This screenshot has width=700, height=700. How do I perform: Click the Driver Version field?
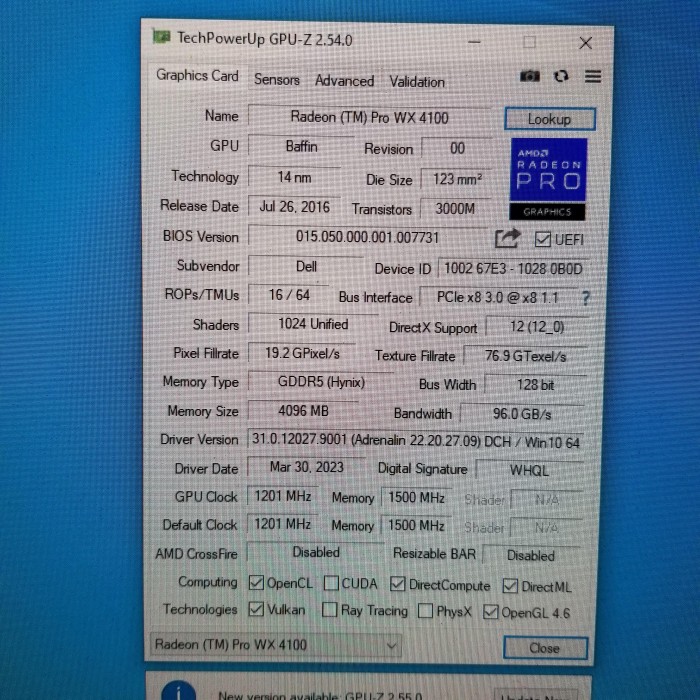point(416,442)
